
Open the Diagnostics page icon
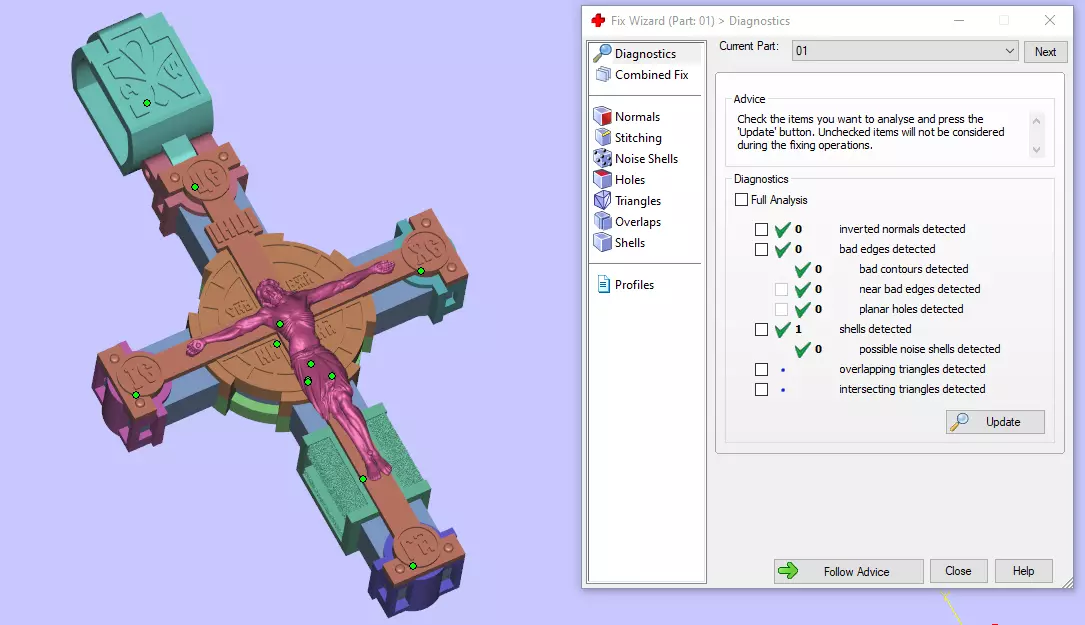point(602,53)
